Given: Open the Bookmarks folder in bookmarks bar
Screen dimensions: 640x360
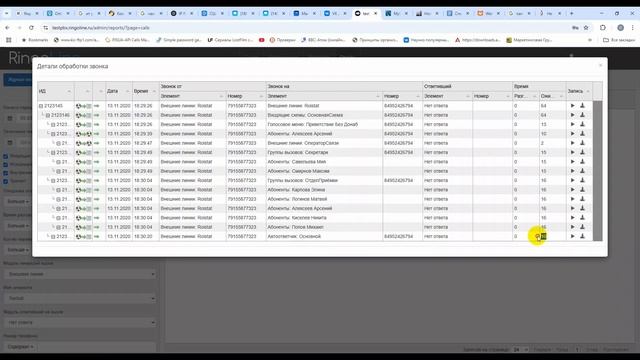Looking at the screenshot, I should pyautogui.click(x=35, y=40).
